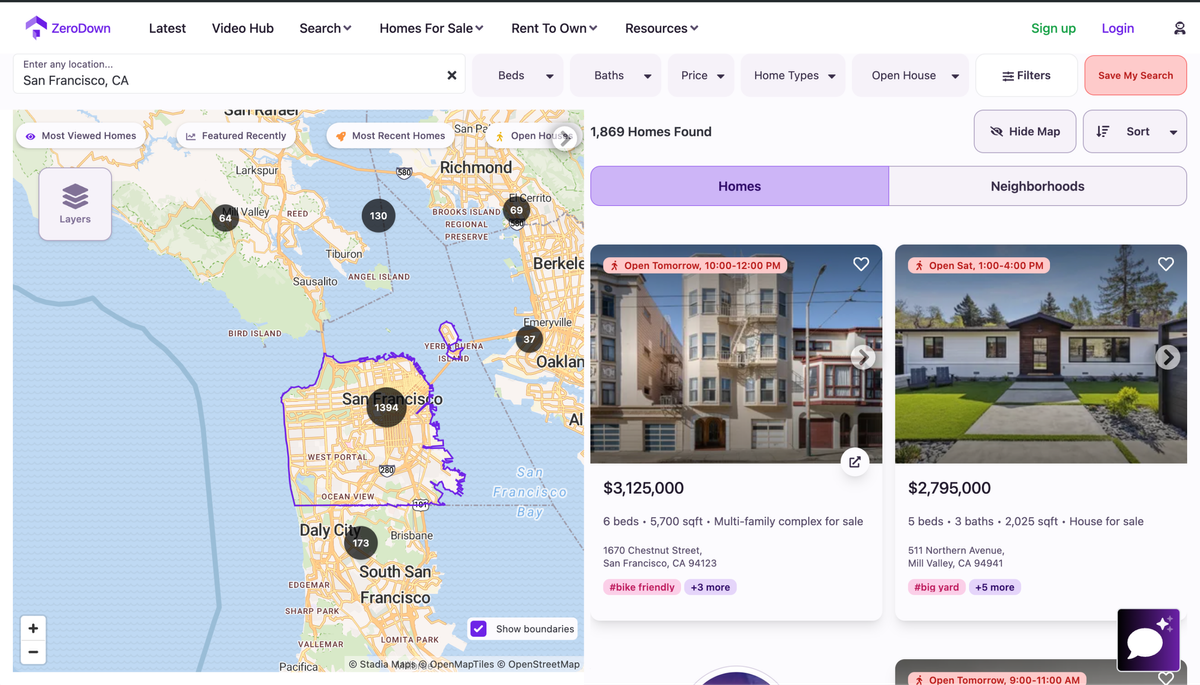Click the 1394 San Francisco cluster marker
Viewport: 1200px width, 685px height.
point(386,407)
